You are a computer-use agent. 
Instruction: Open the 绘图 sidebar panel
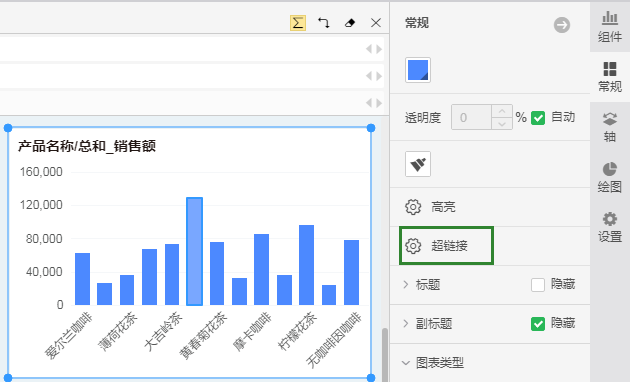point(610,177)
